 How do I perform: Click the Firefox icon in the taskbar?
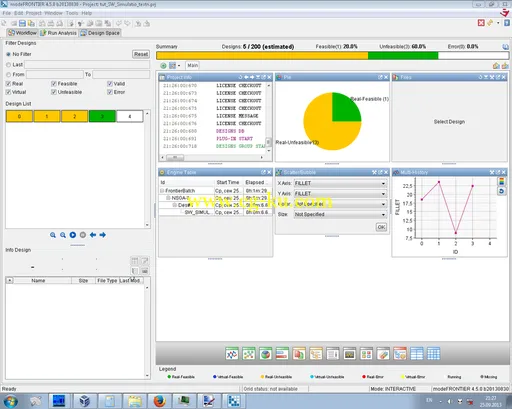(x=159, y=401)
